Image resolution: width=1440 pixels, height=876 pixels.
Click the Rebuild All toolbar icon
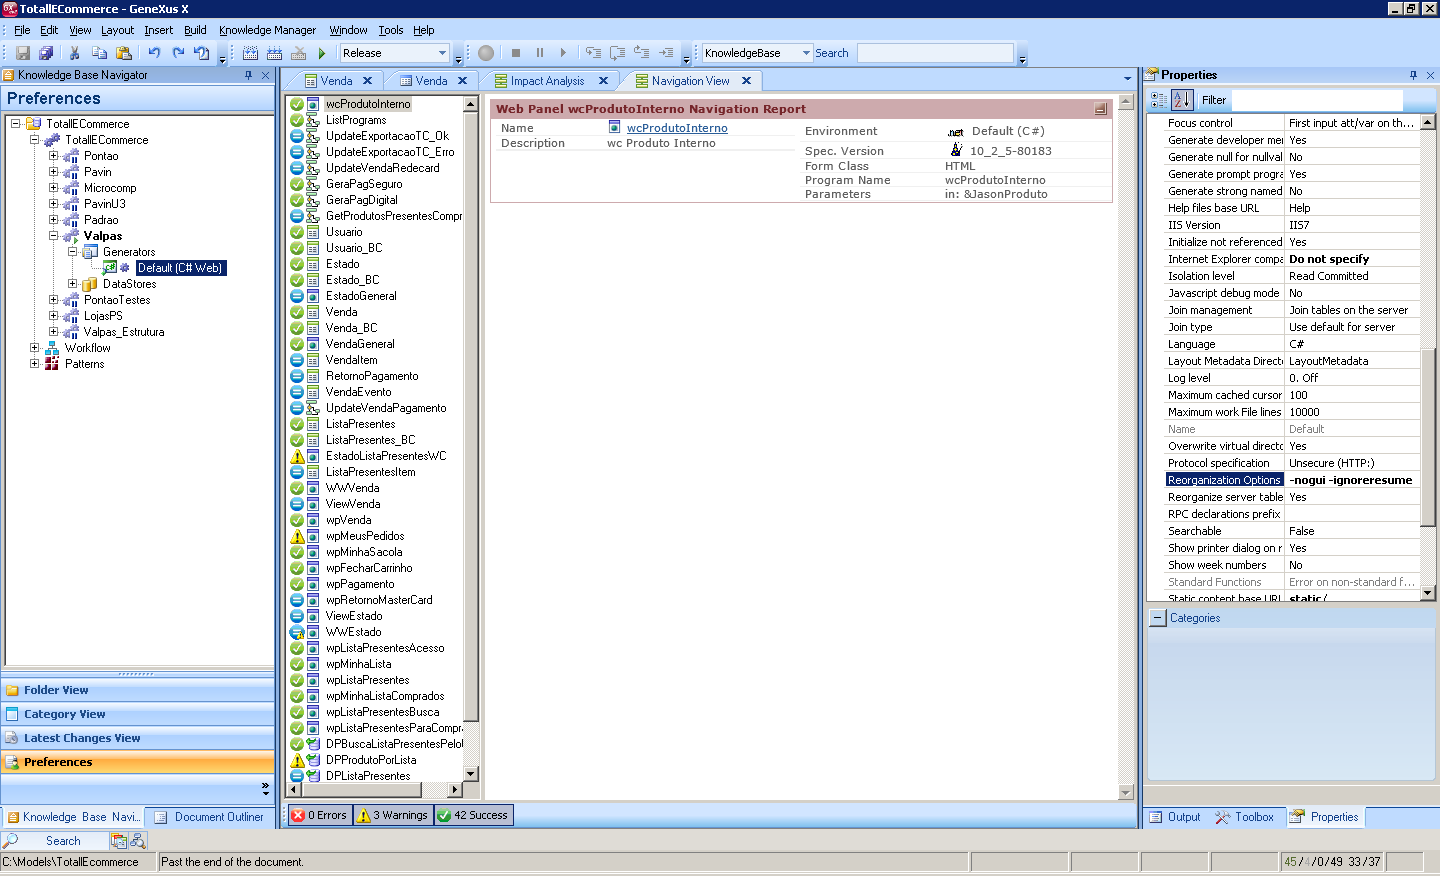click(274, 53)
